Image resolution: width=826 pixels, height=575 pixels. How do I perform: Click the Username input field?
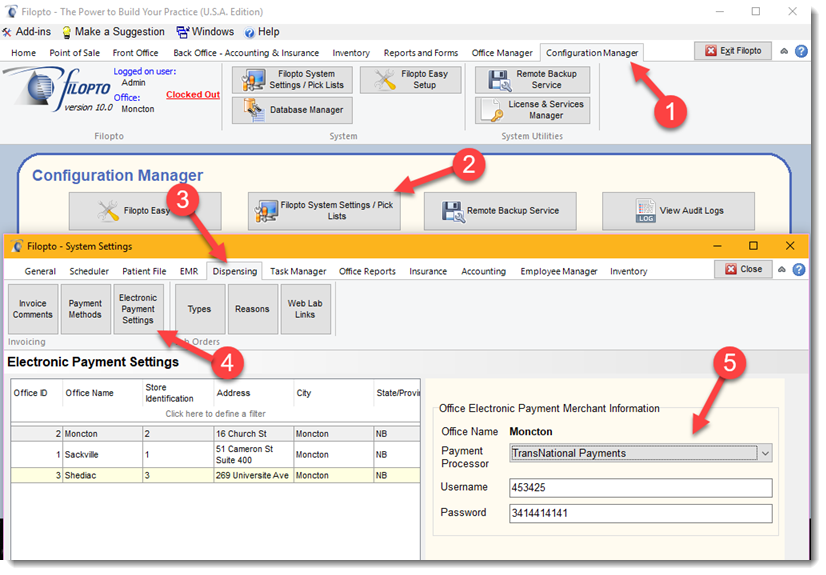coord(641,488)
